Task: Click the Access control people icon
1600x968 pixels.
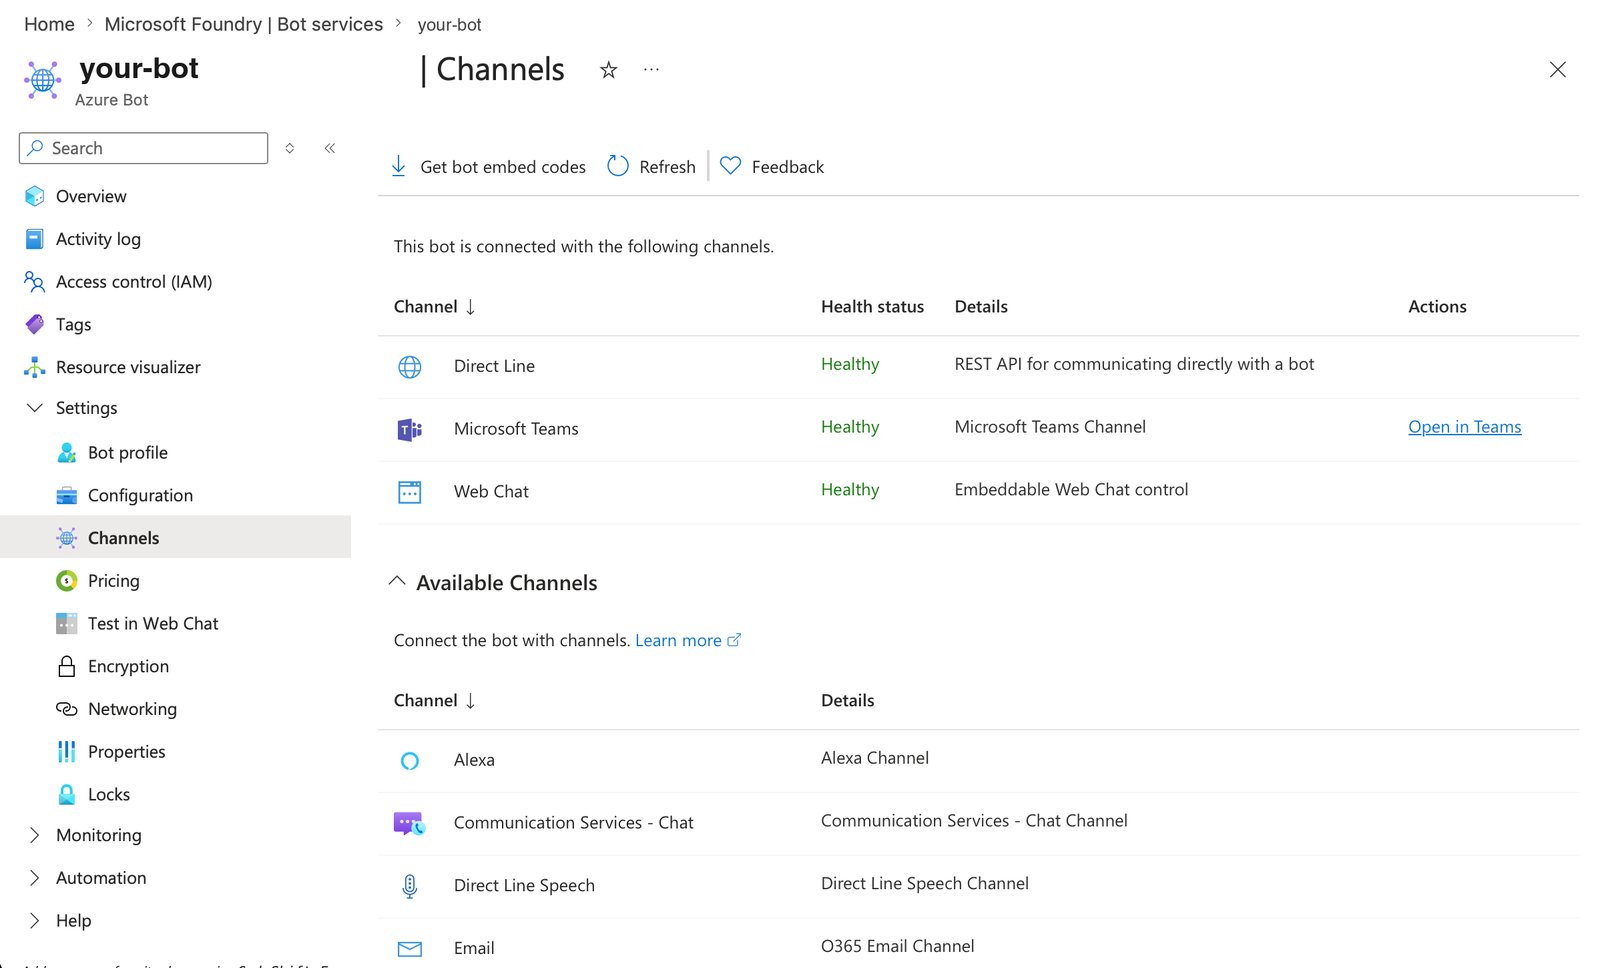Action: pyautogui.click(x=35, y=282)
